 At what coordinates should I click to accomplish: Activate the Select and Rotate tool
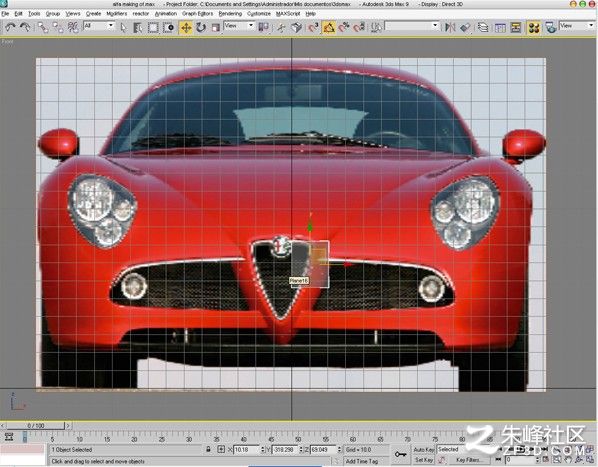[201, 27]
